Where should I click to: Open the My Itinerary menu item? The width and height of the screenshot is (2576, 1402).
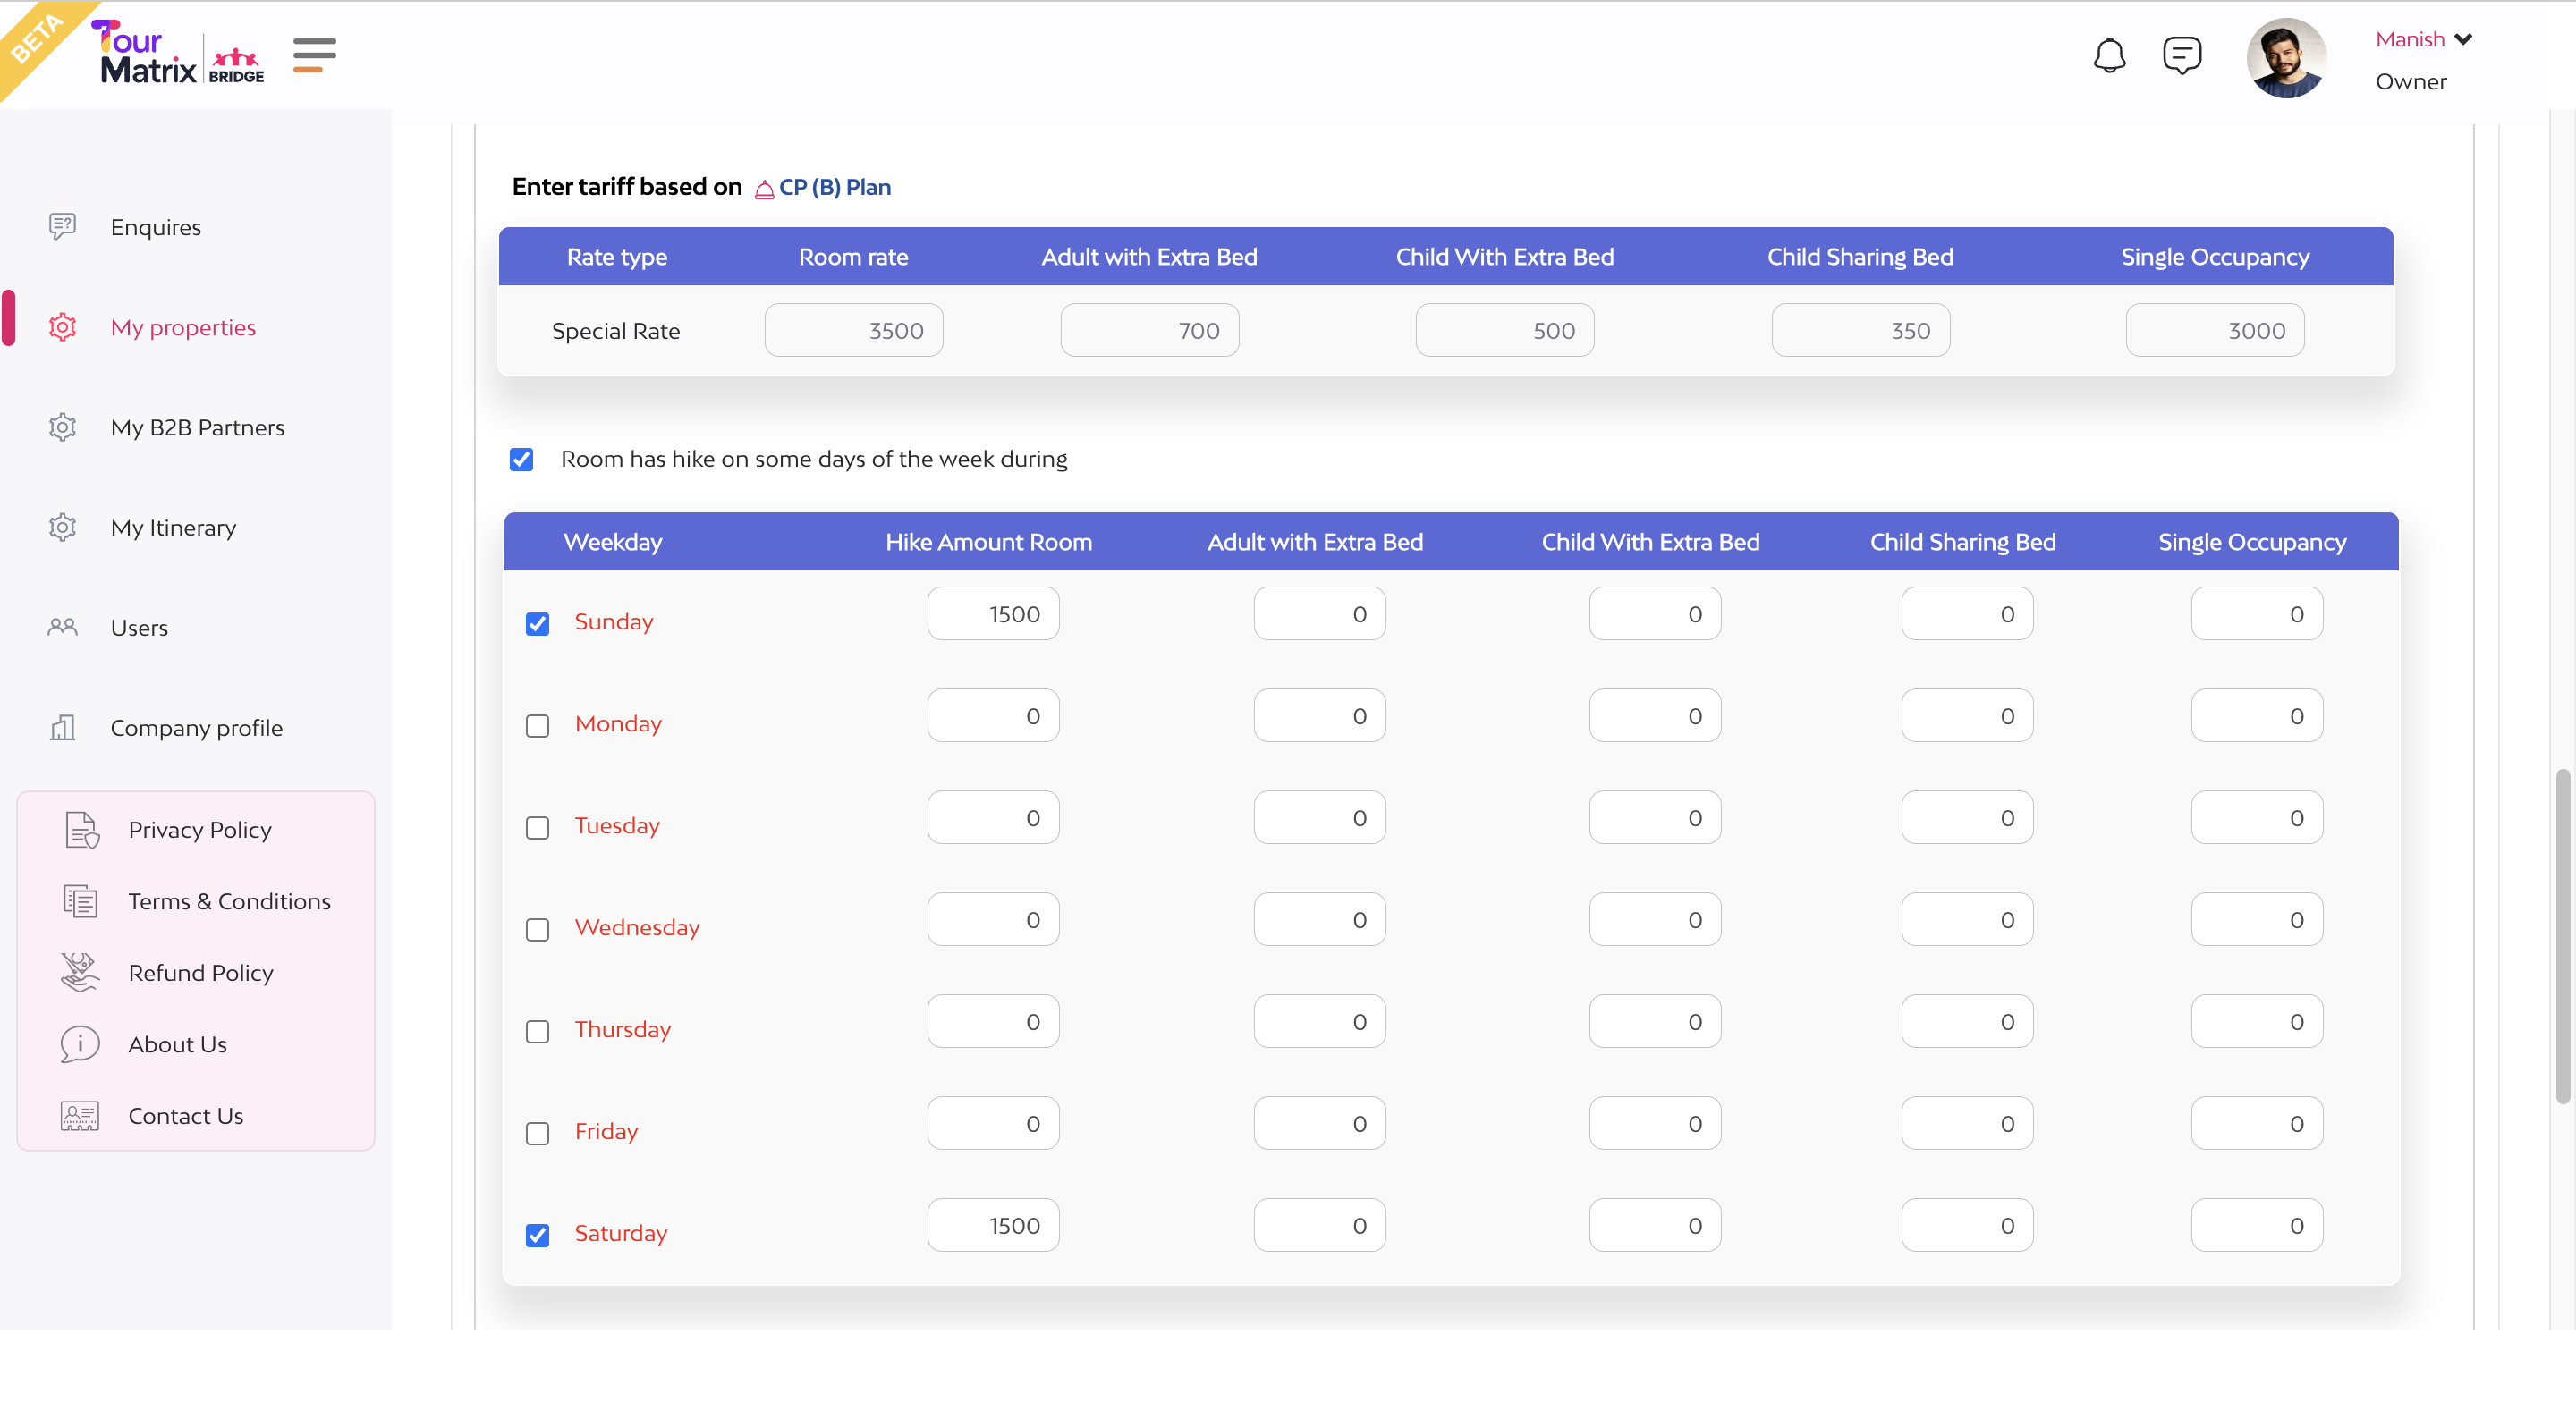point(173,527)
